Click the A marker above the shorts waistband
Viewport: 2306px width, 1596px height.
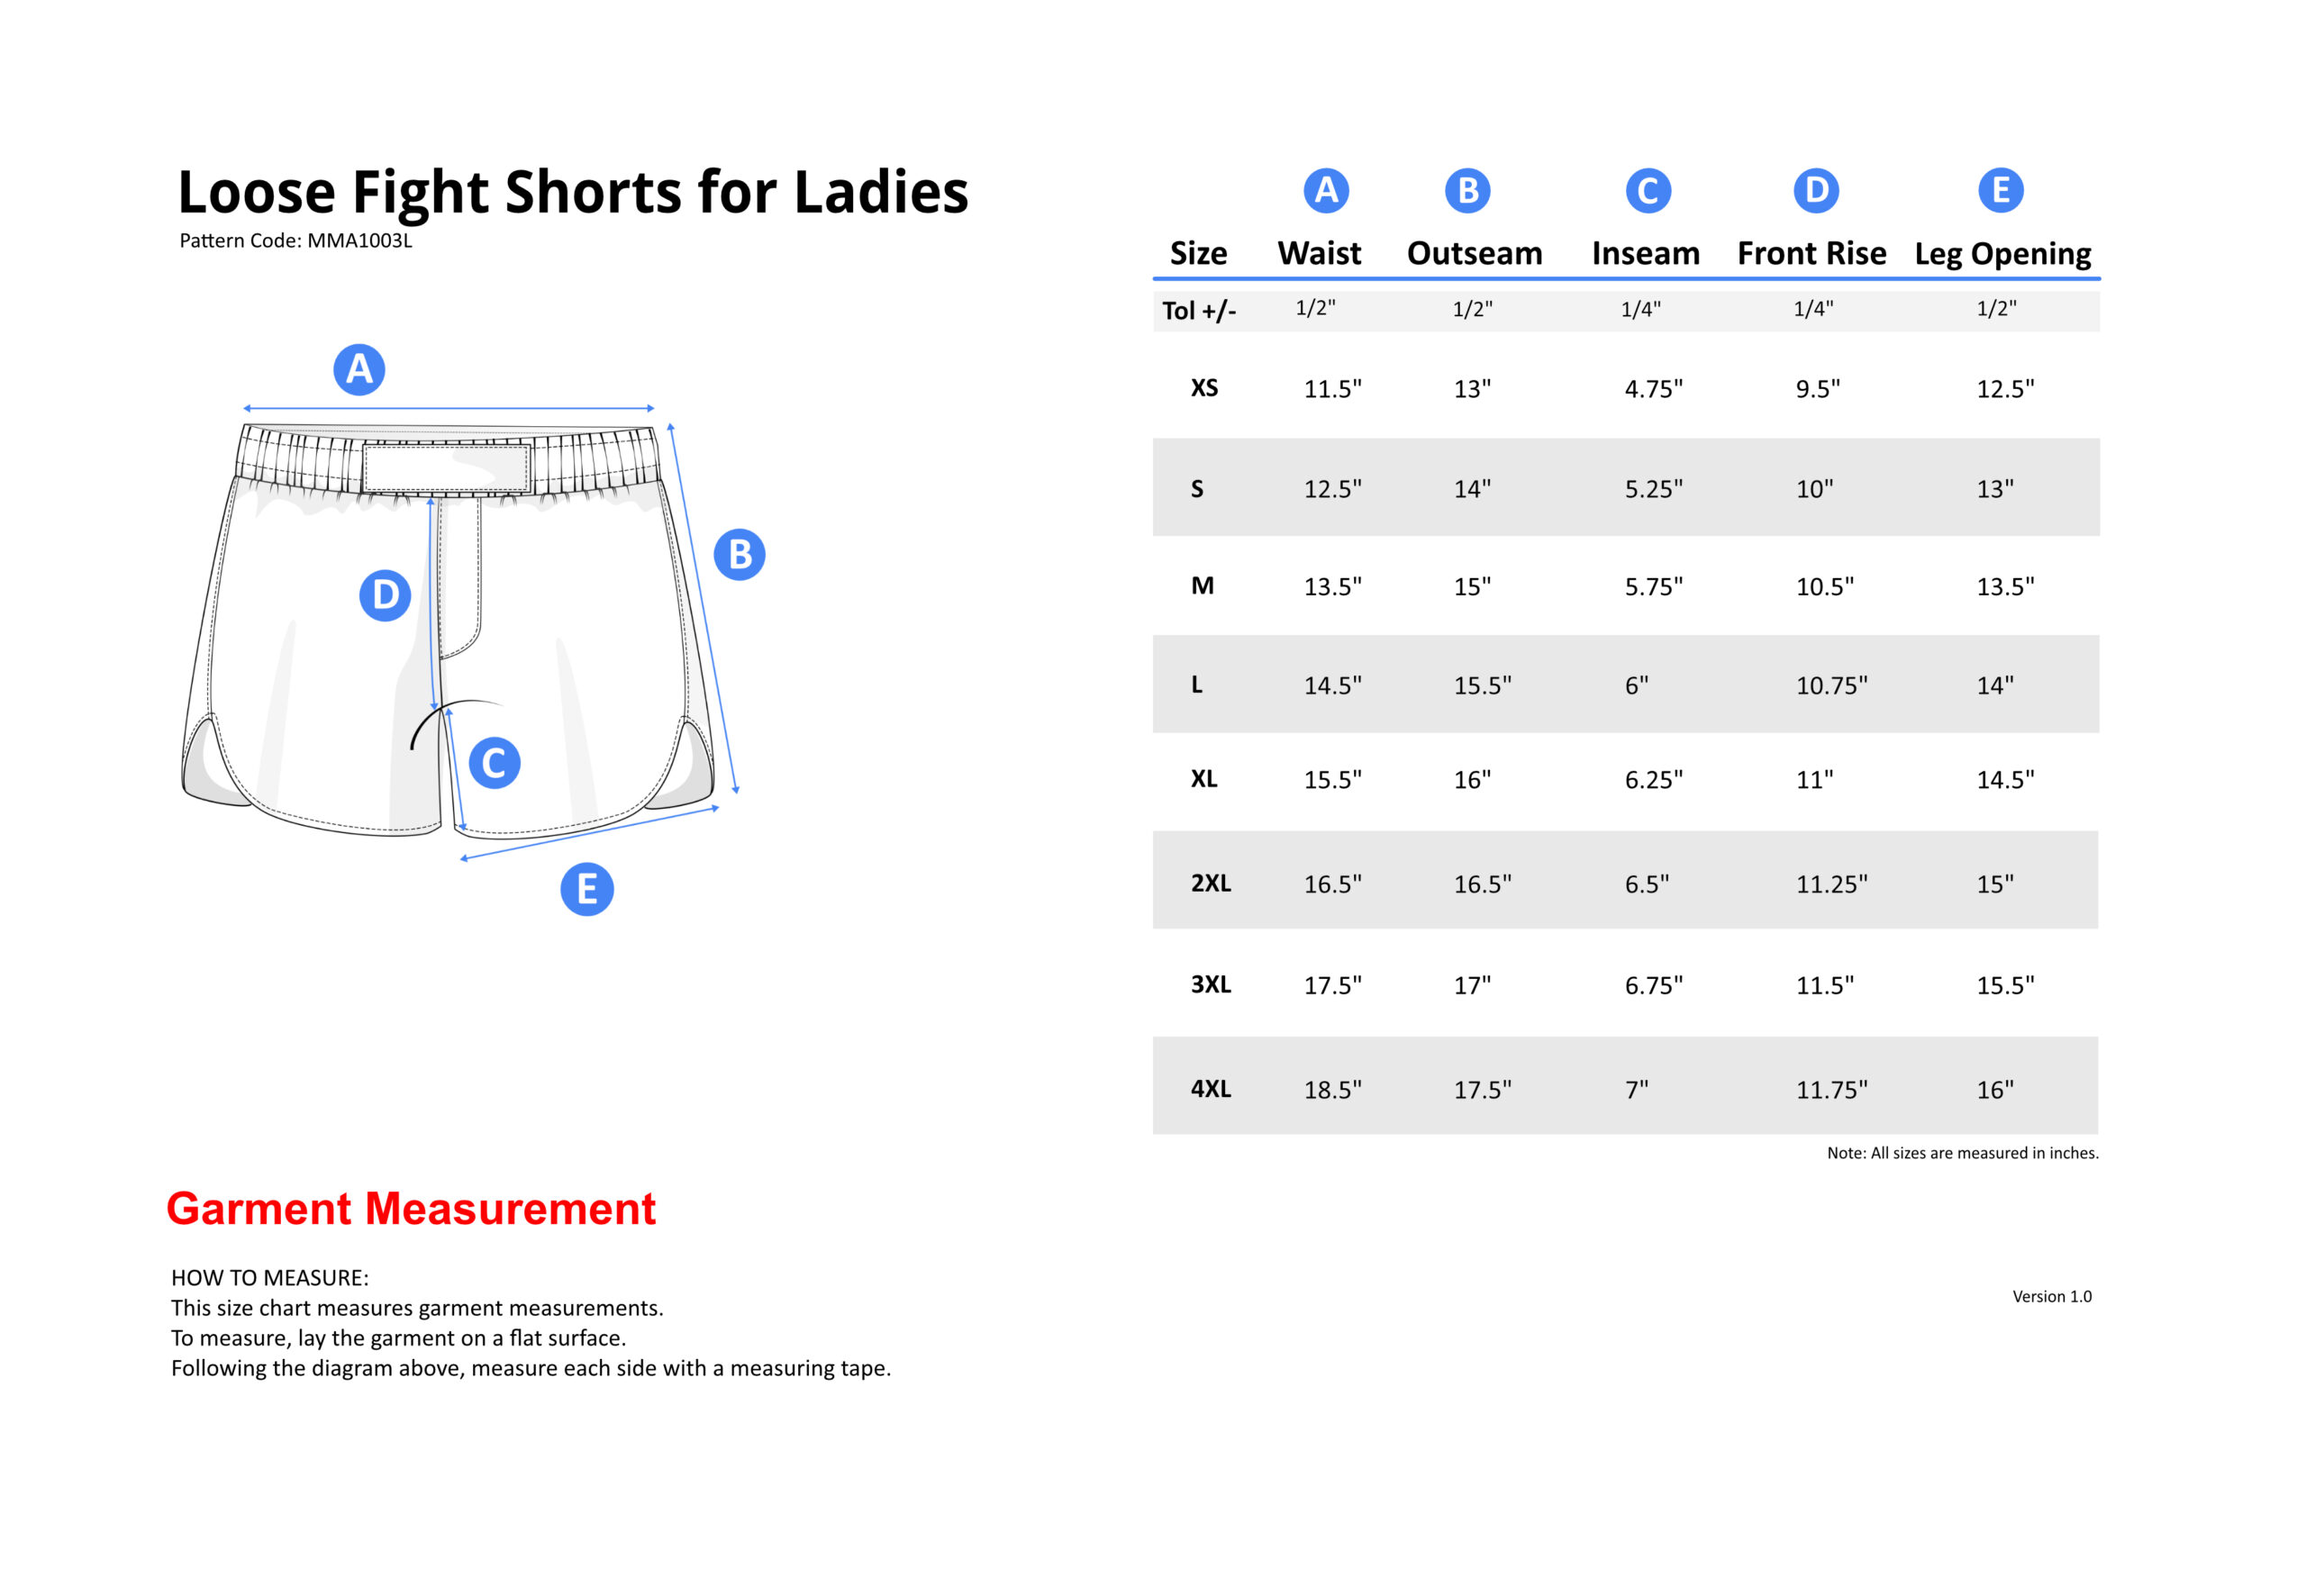(359, 370)
